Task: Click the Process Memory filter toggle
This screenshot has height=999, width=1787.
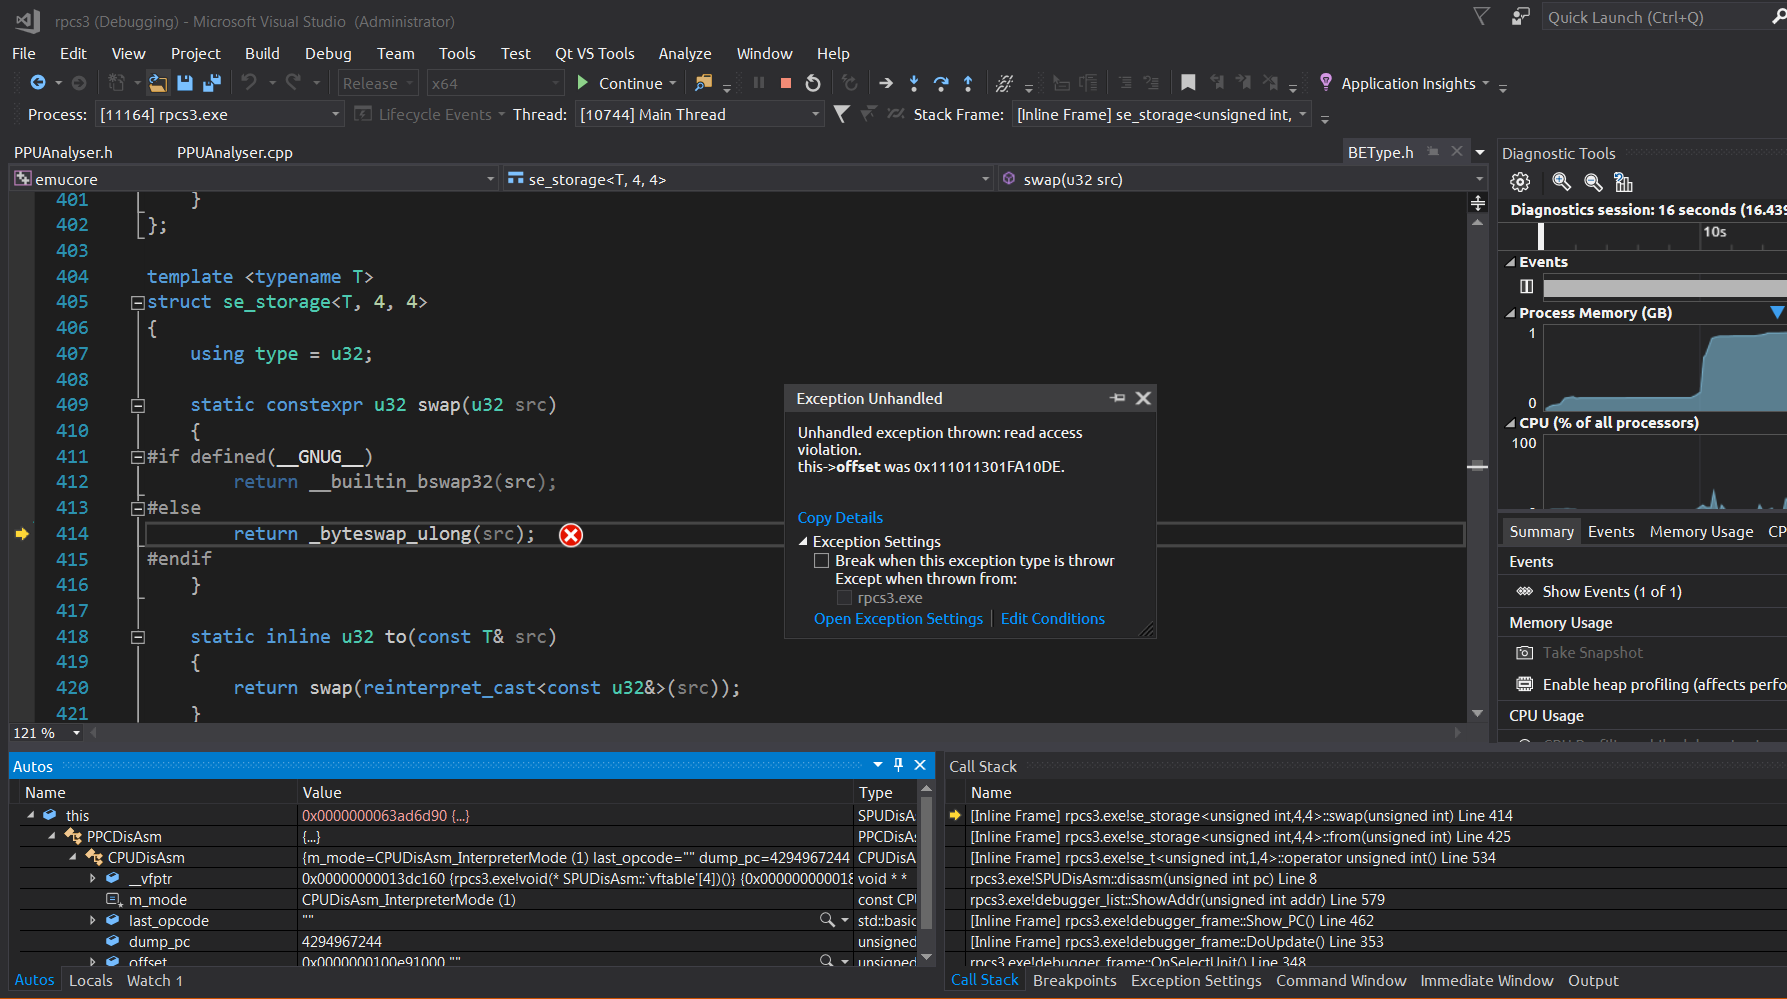Action: click(x=1776, y=312)
